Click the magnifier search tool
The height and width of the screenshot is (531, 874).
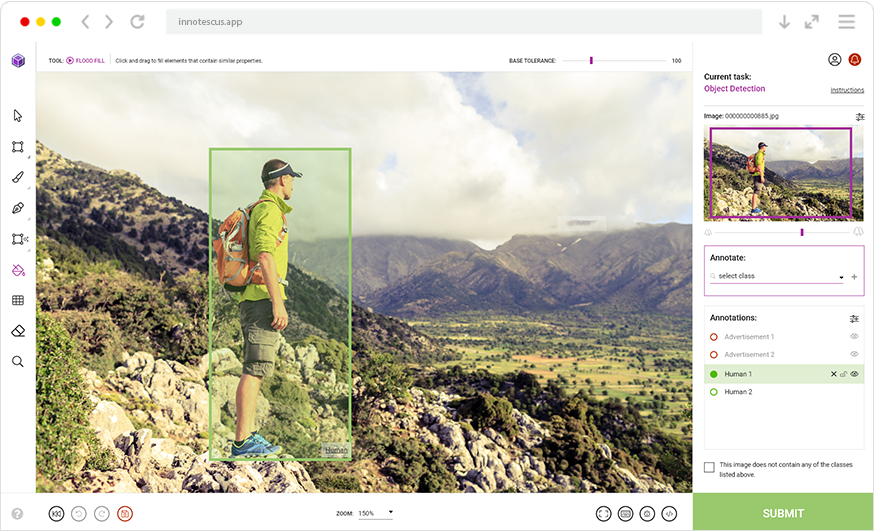click(x=18, y=361)
